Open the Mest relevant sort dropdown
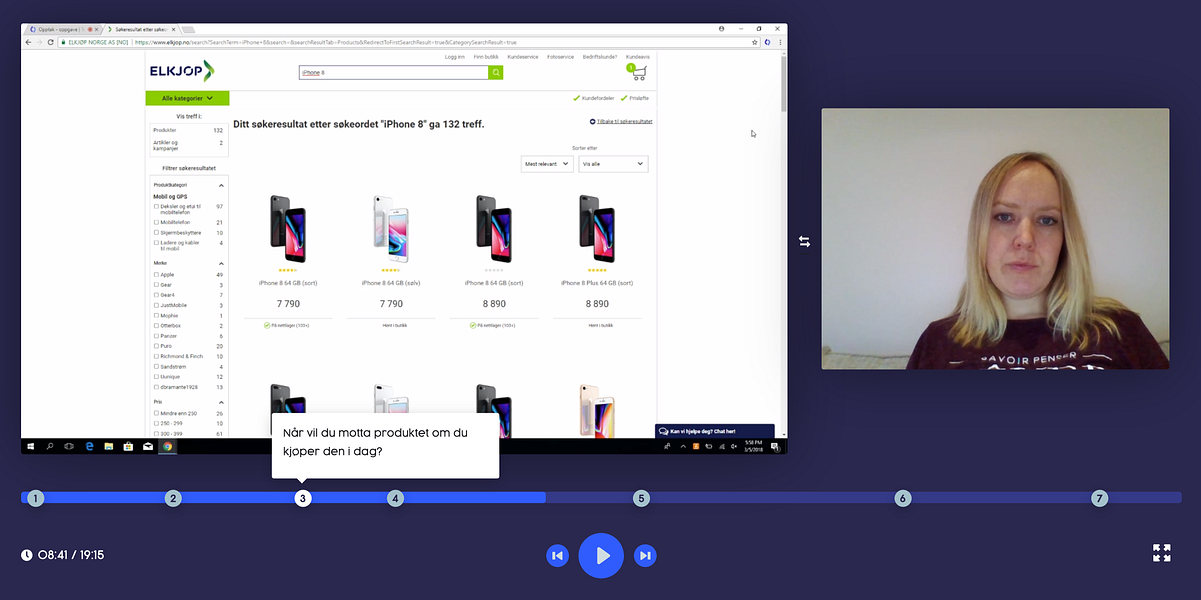This screenshot has height=600, width=1201. [x=547, y=164]
